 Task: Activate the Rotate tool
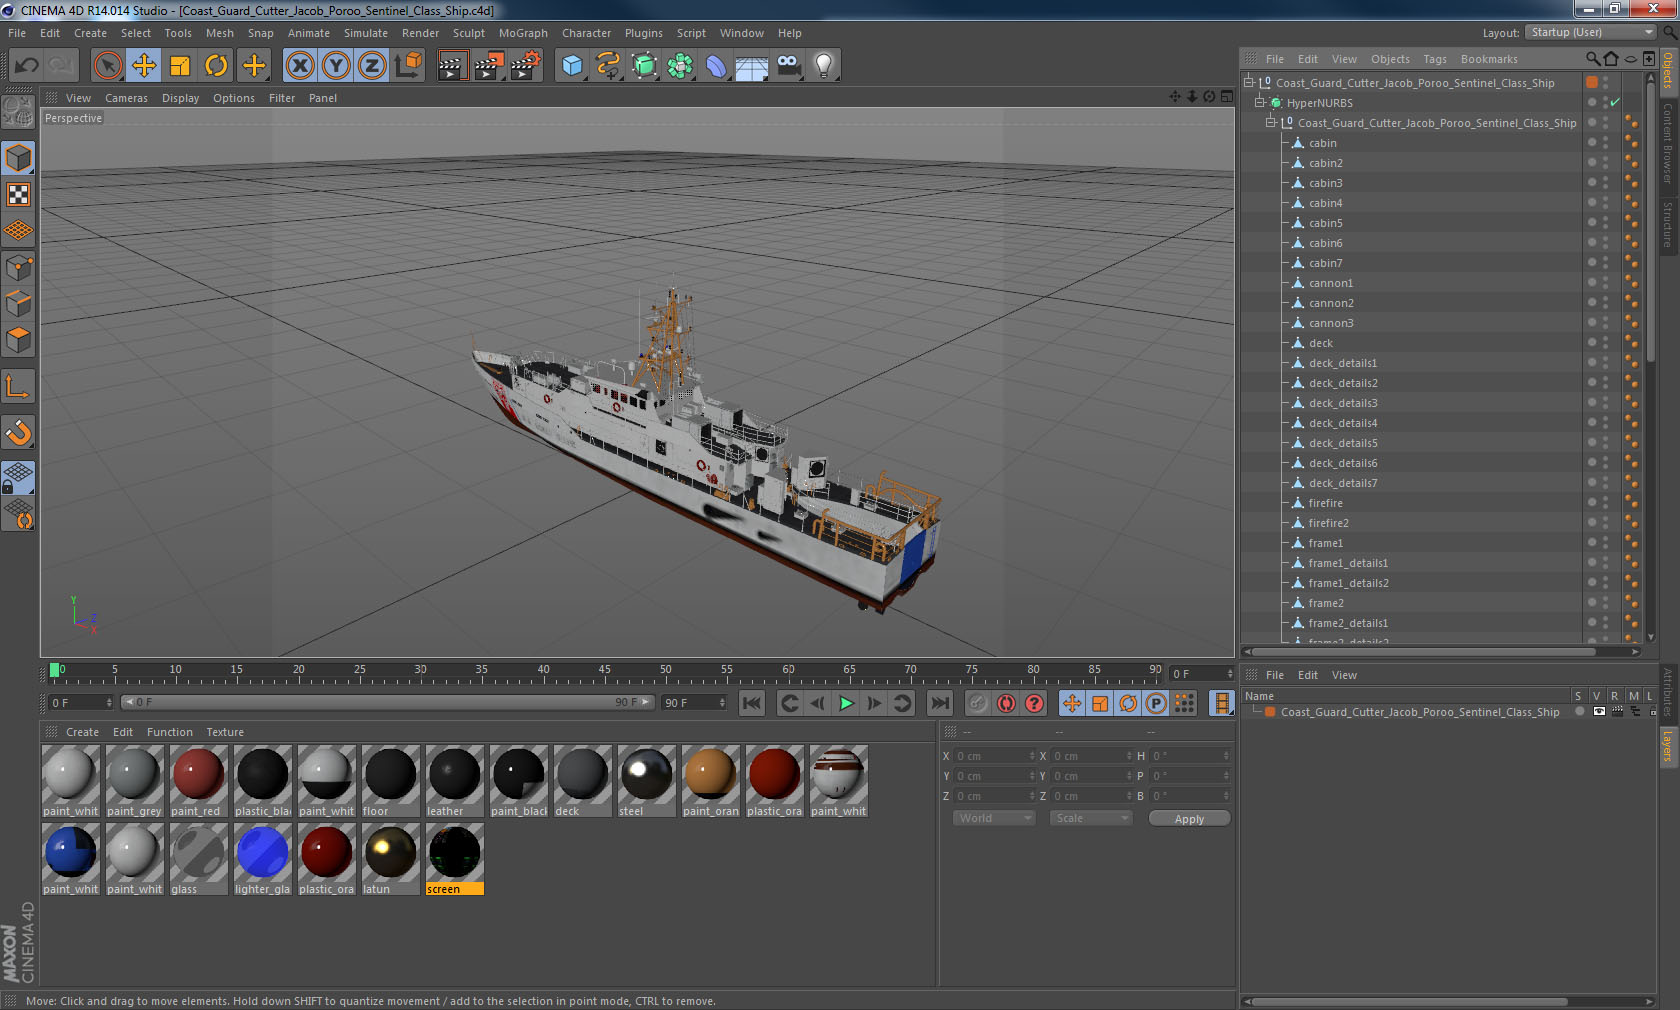216,66
